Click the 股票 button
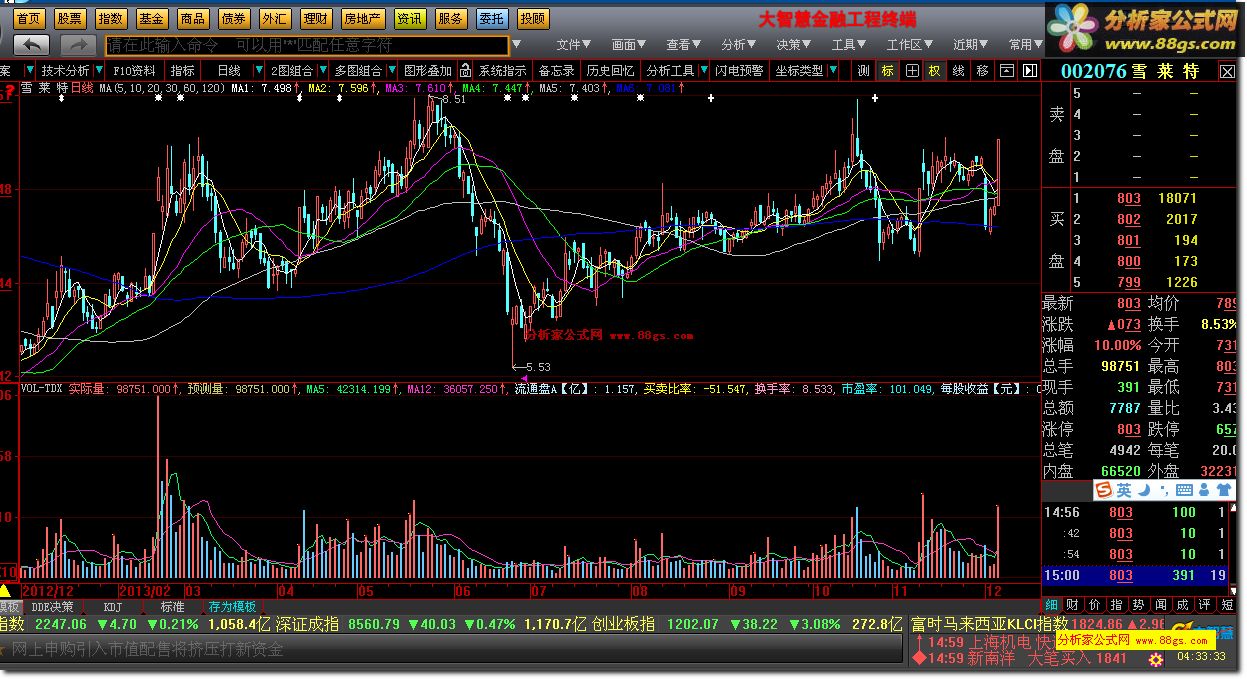This screenshot has height=679, width=1247. (70, 18)
